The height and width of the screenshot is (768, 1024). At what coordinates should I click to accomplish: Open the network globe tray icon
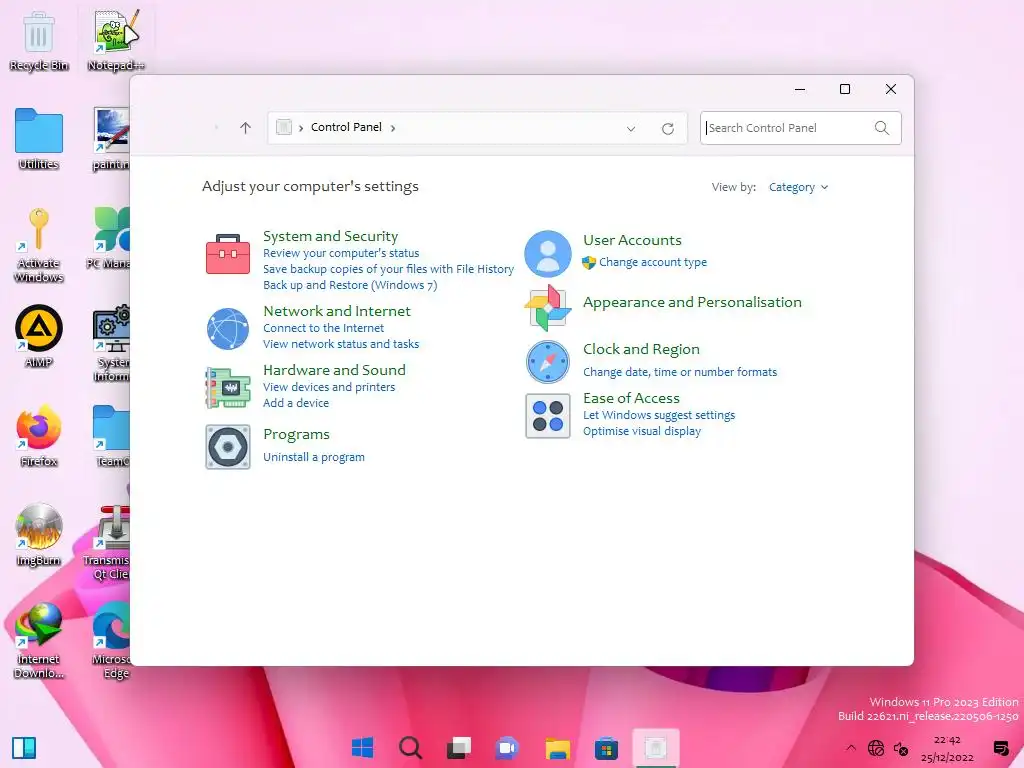click(x=876, y=748)
